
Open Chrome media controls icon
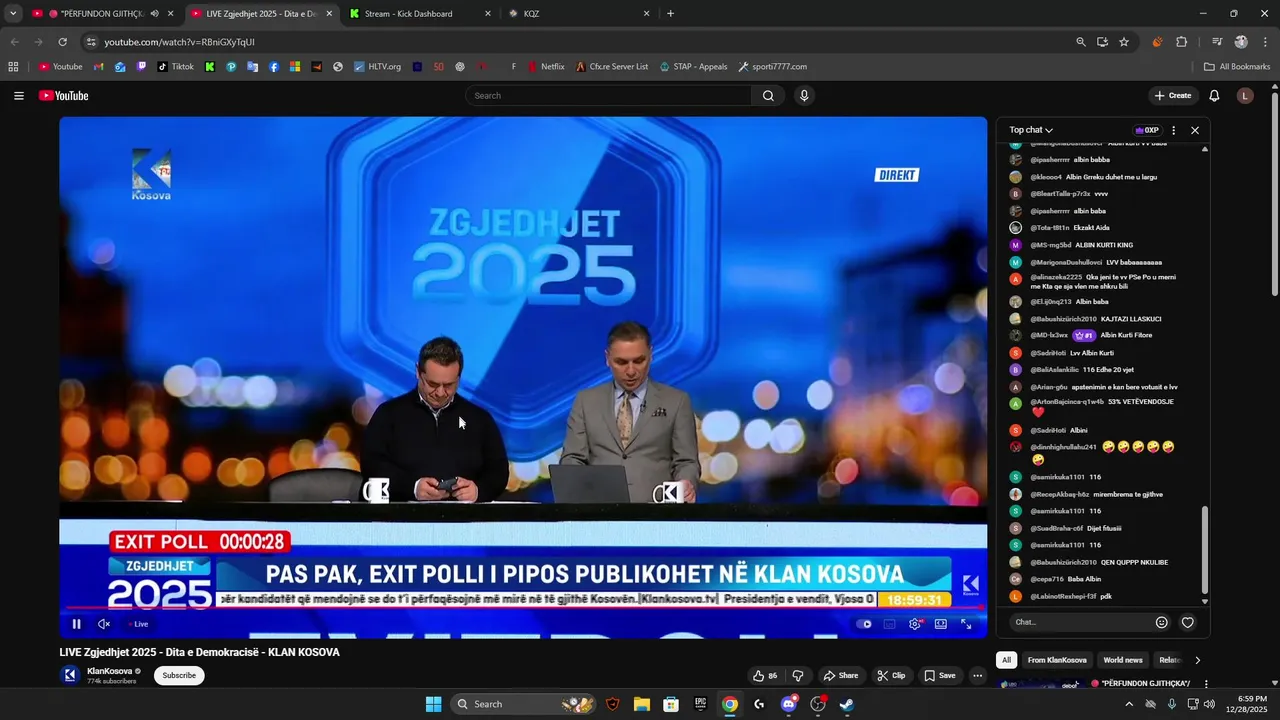(1217, 42)
